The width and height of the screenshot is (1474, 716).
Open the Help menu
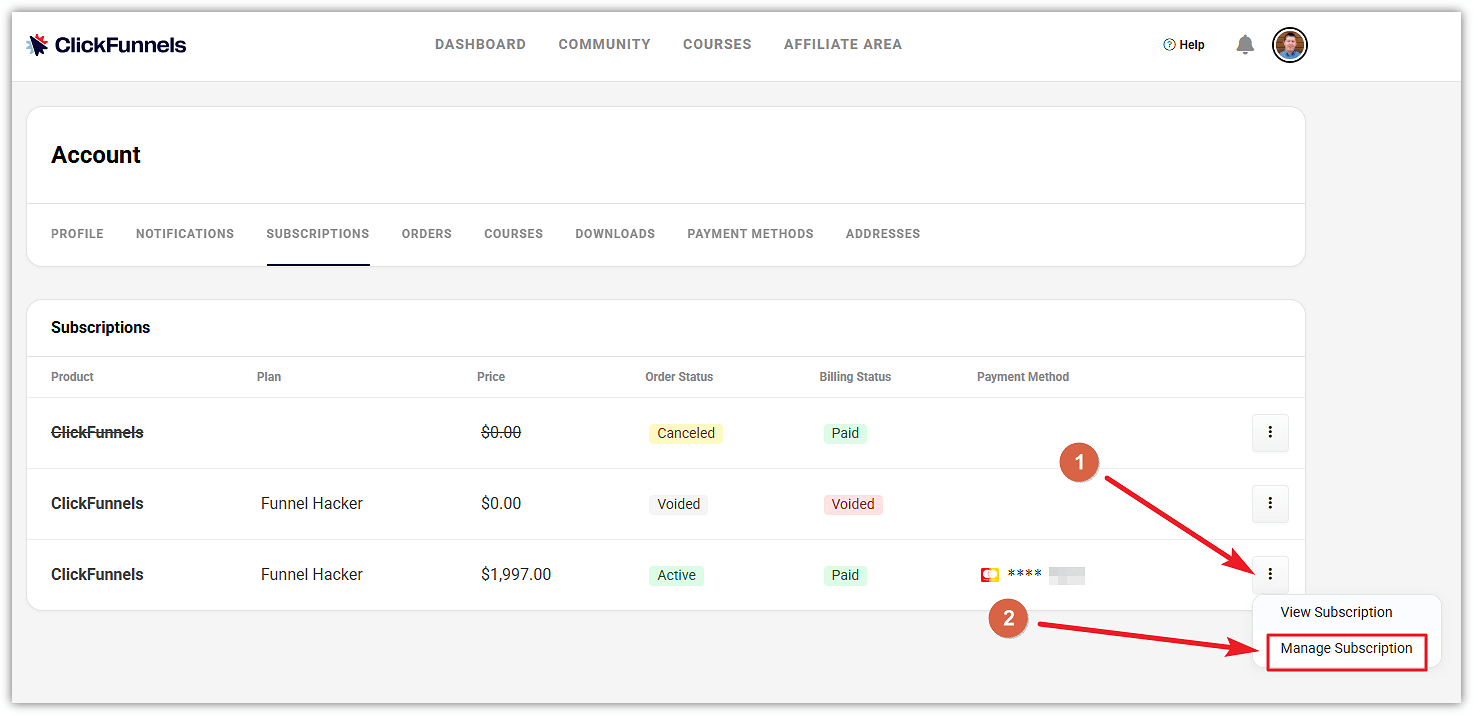point(1184,44)
